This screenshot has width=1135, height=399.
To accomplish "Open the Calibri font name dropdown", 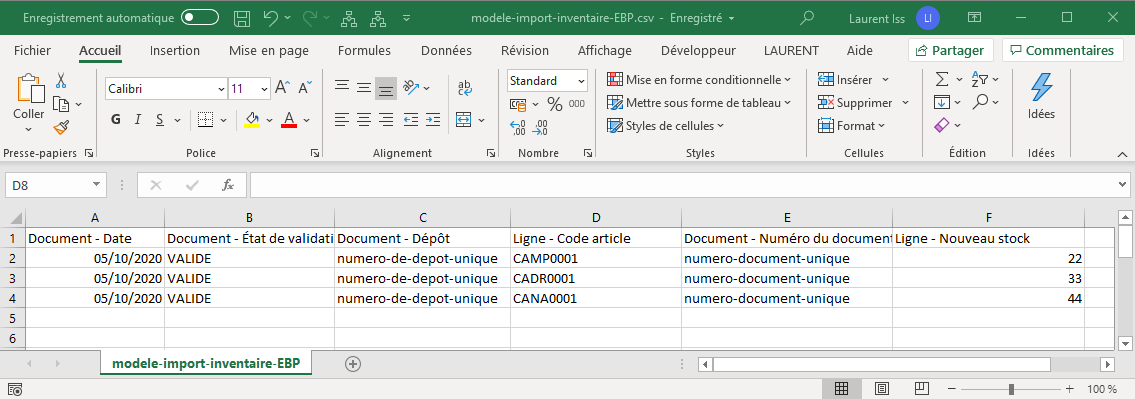I will tap(221, 89).
